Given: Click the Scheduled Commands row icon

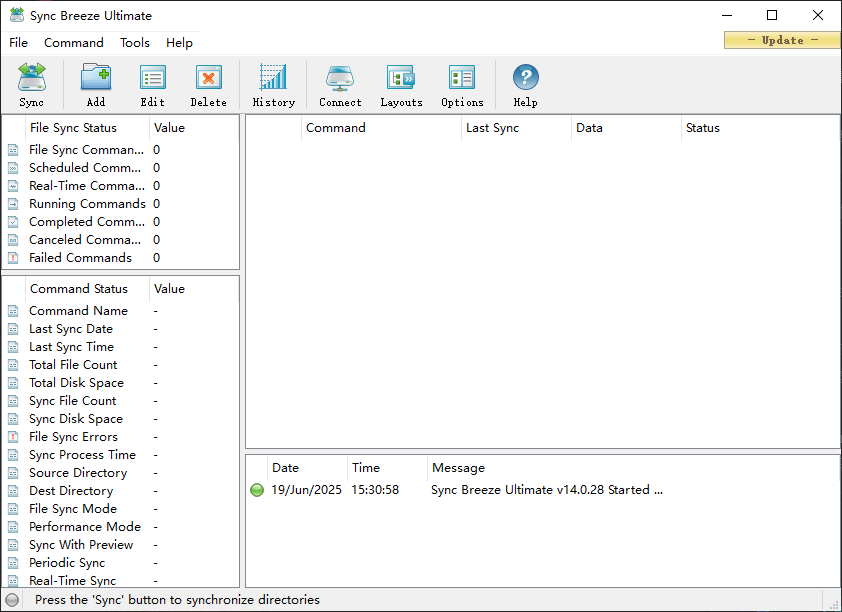Looking at the screenshot, I should click(x=13, y=168).
